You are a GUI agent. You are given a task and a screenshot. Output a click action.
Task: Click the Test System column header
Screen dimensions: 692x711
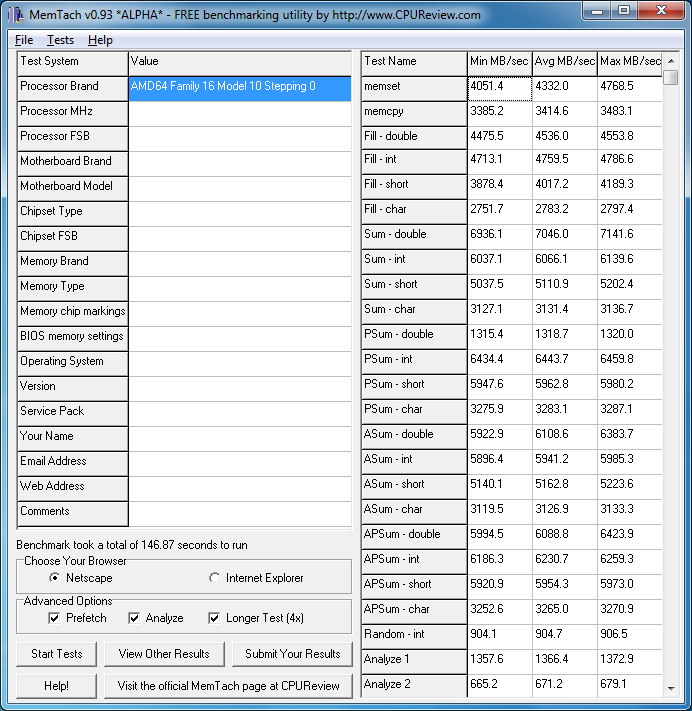pos(73,63)
